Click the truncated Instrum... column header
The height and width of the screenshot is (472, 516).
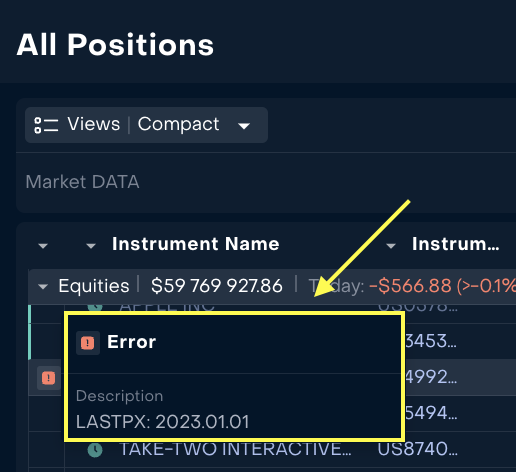[456, 244]
